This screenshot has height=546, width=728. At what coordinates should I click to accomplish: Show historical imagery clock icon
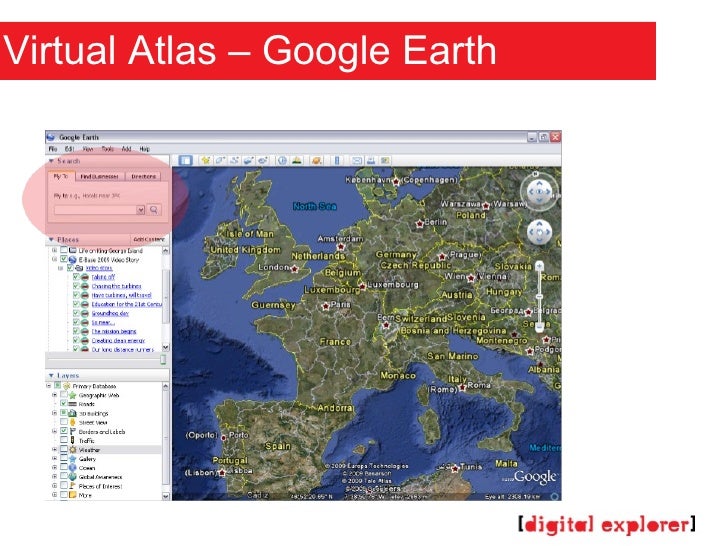[x=282, y=161]
